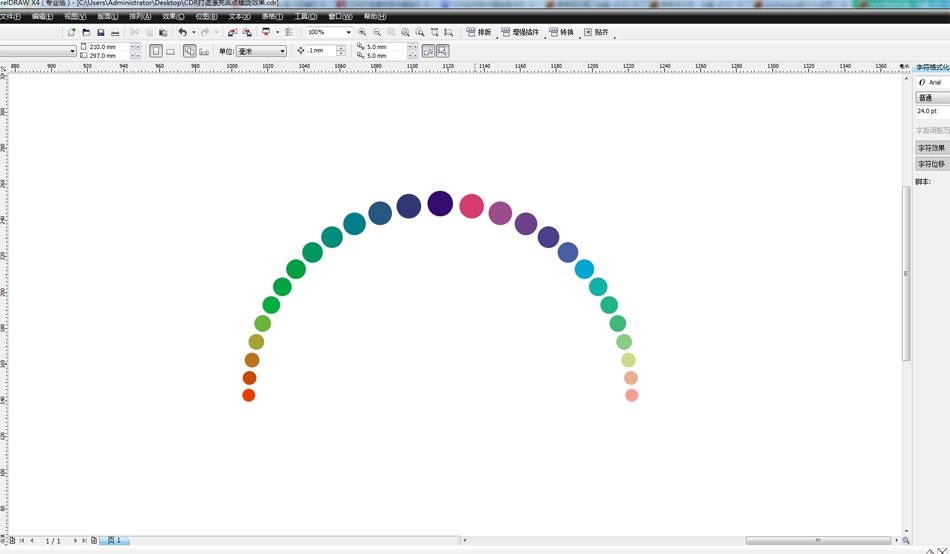Click the 排版 toolbar button
Viewport: 950px width, 554px height.
pyautogui.click(x=479, y=32)
